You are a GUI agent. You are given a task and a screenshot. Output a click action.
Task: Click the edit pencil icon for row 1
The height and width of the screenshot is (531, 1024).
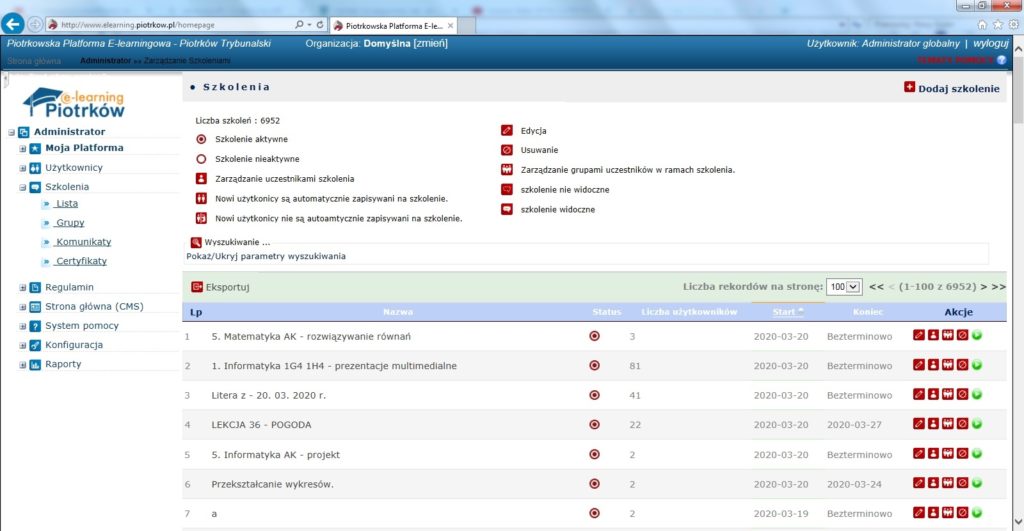pos(920,336)
